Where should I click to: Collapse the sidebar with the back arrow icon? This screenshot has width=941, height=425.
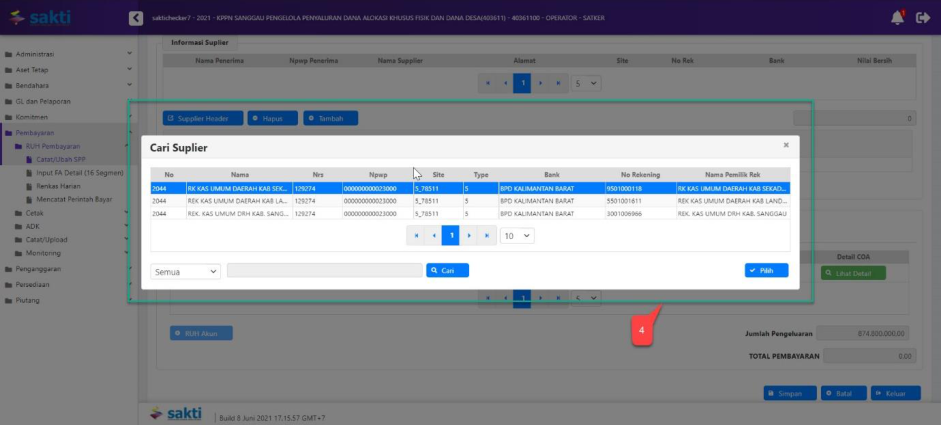click(x=136, y=18)
